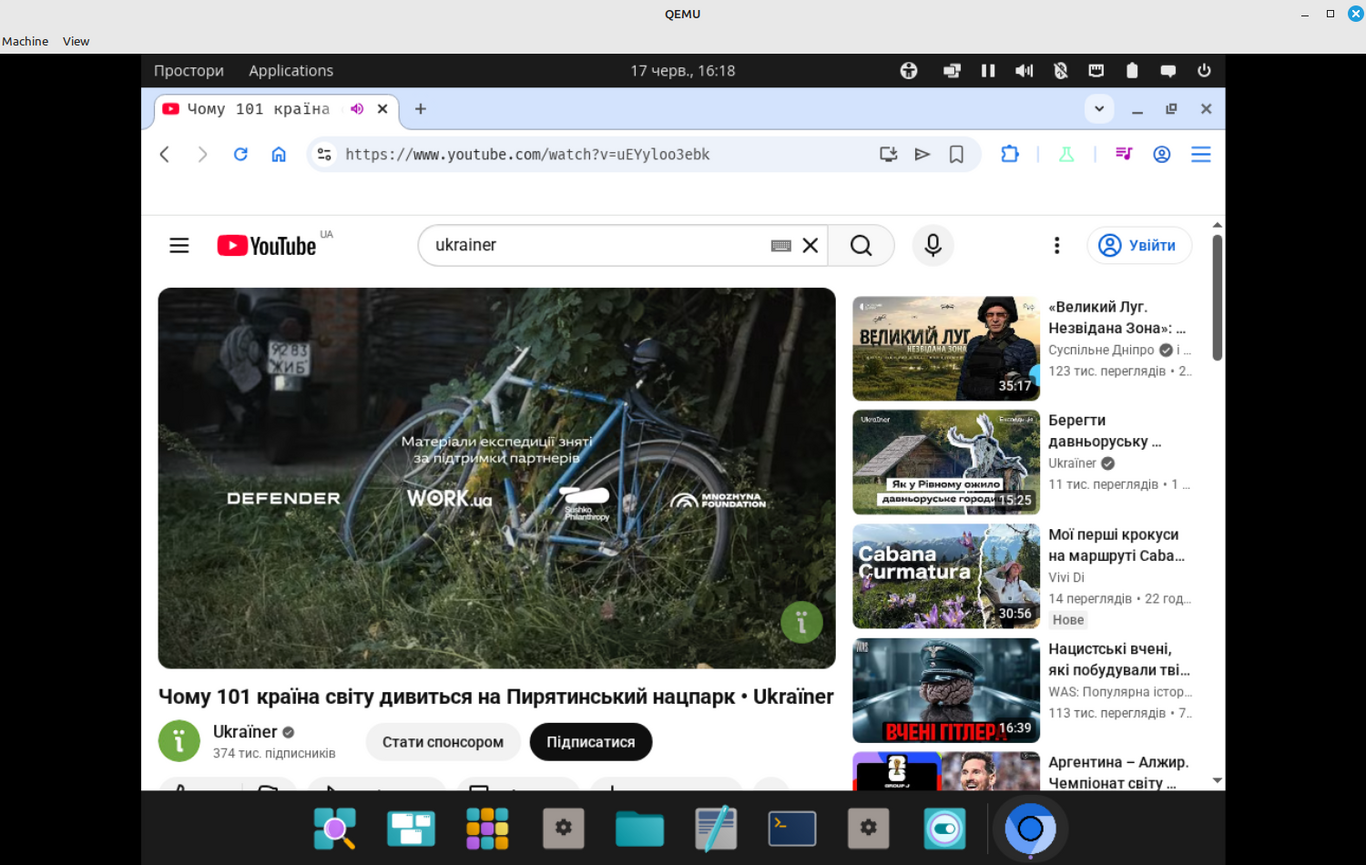Open the terminal in the dock

tap(792, 828)
